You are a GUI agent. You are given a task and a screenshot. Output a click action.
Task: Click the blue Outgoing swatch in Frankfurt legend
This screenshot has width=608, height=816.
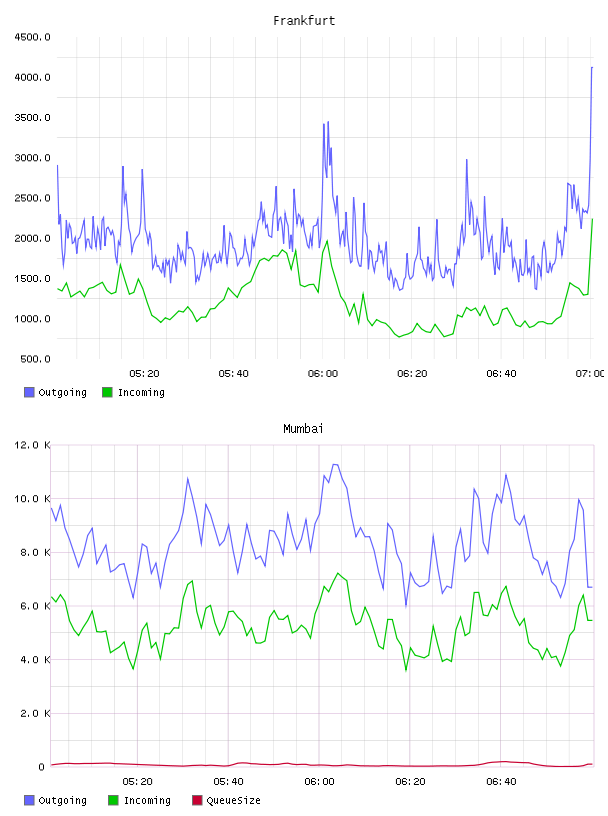click(29, 392)
